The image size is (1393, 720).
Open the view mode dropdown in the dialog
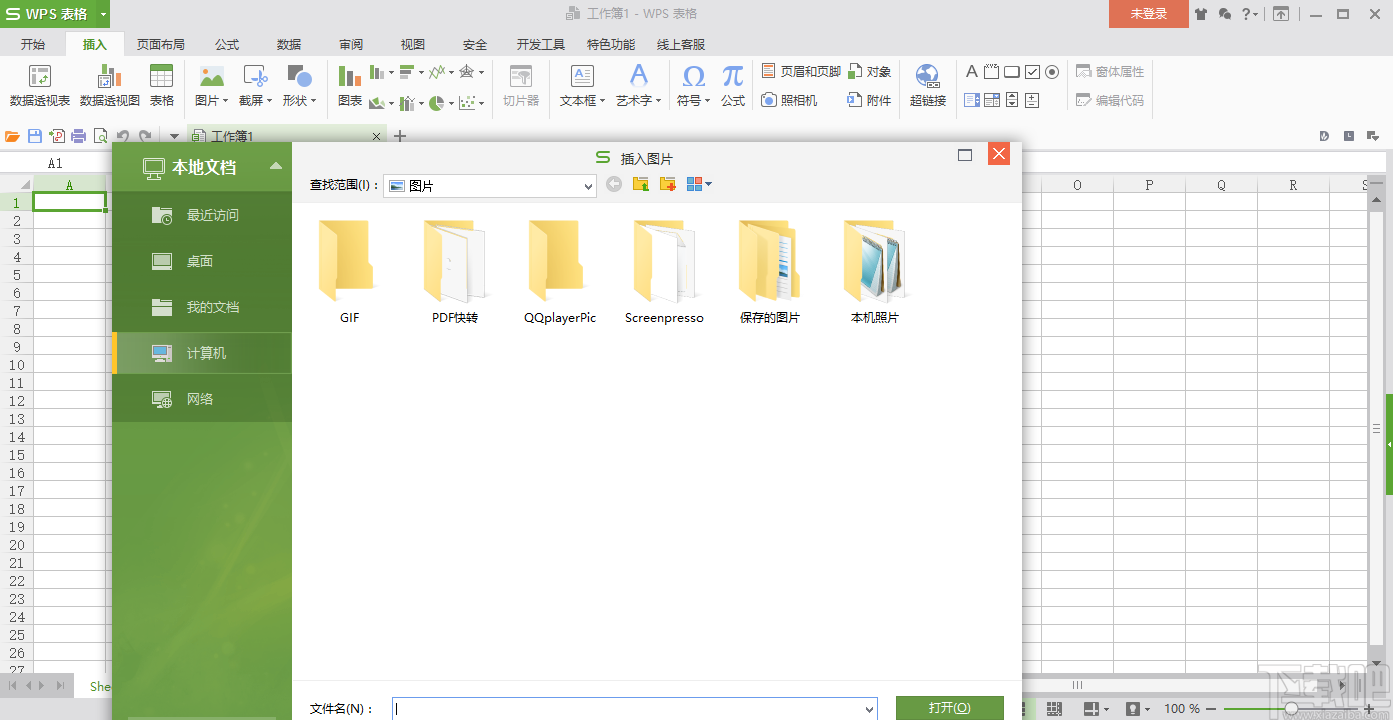699,184
